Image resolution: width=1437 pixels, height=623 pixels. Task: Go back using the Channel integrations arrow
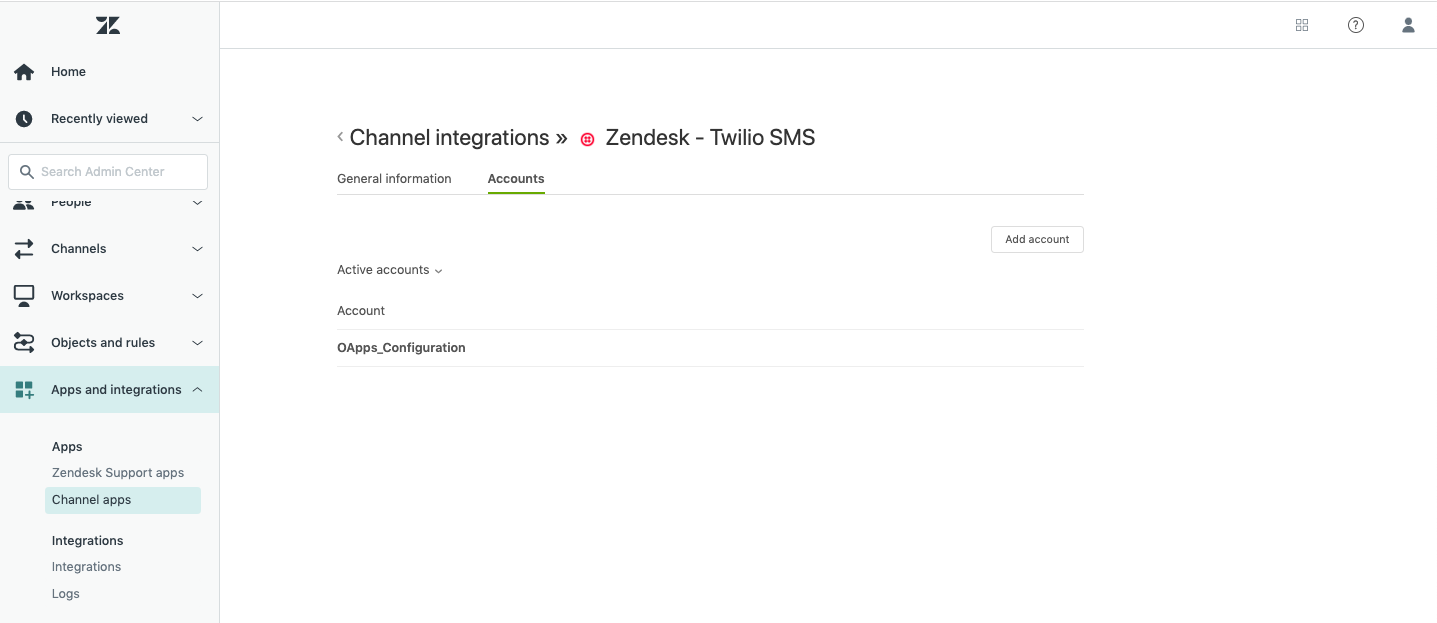click(340, 137)
